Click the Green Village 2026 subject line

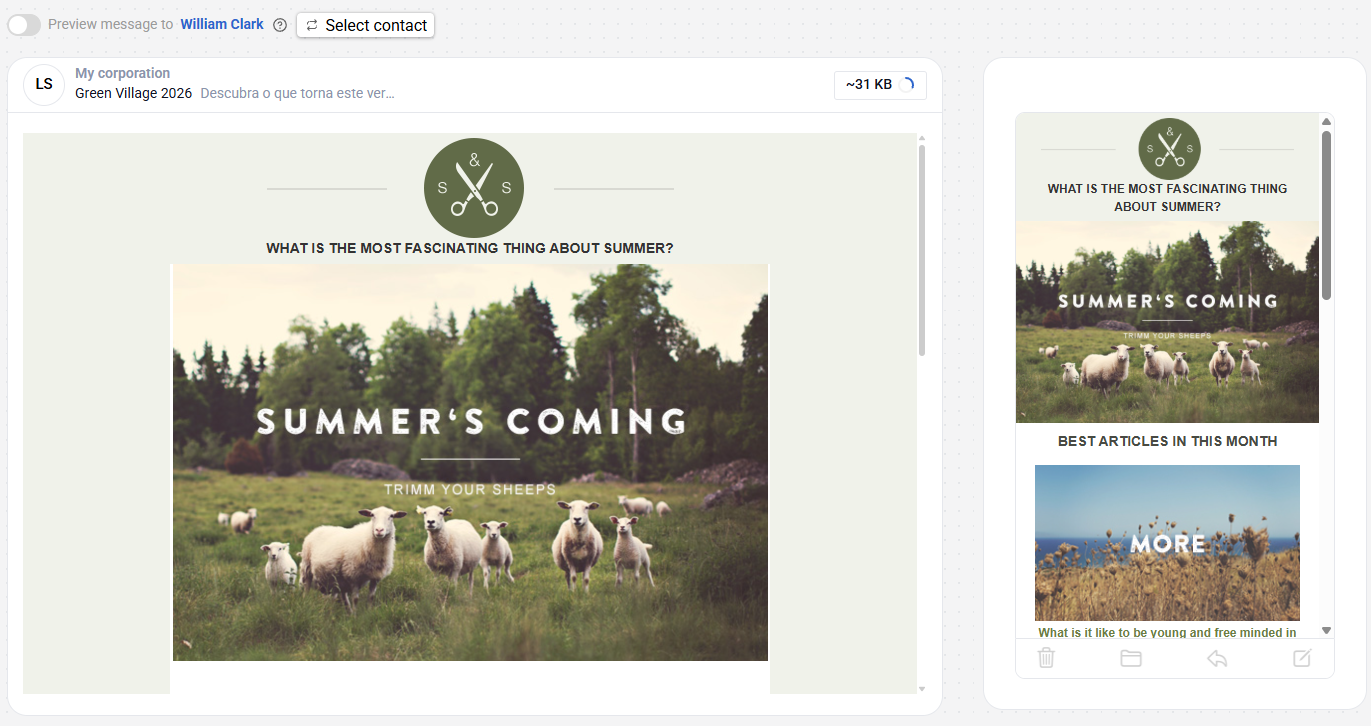tap(133, 93)
